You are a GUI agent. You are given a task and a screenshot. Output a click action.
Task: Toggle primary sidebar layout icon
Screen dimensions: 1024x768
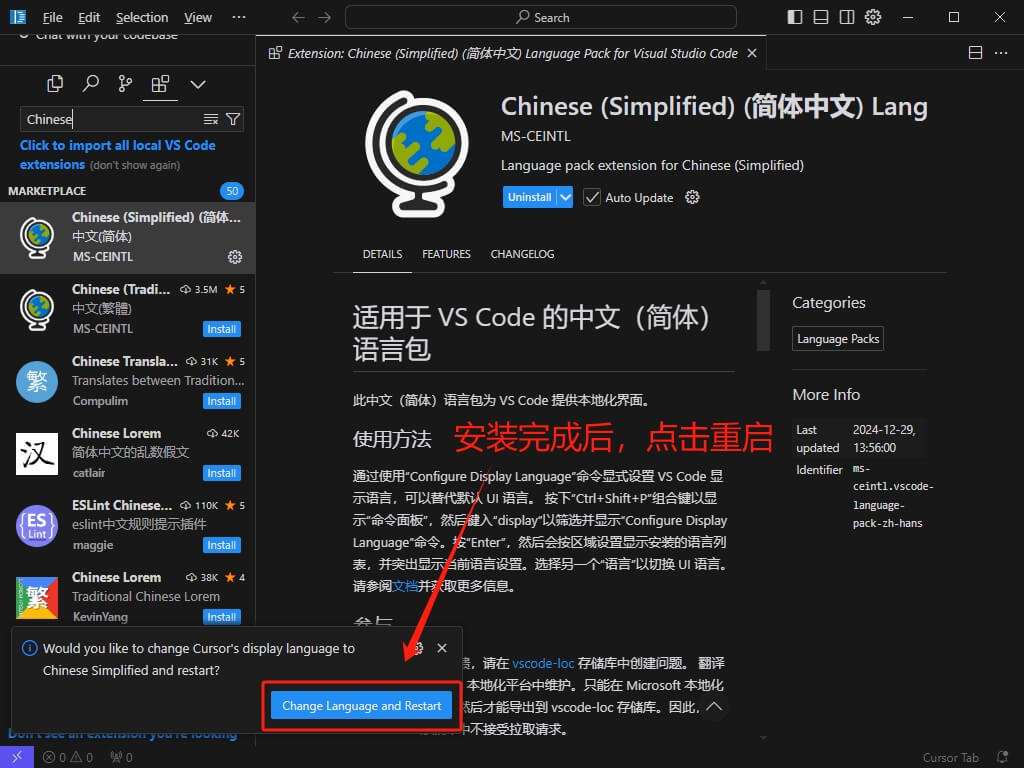click(x=795, y=17)
